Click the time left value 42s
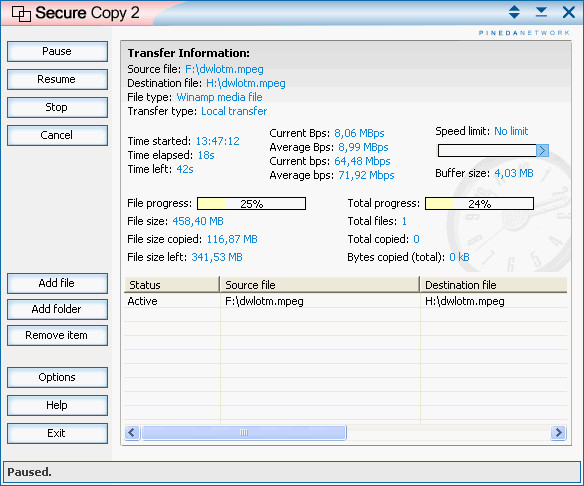Image resolution: width=584 pixels, height=486 pixels. click(x=185, y=169)
